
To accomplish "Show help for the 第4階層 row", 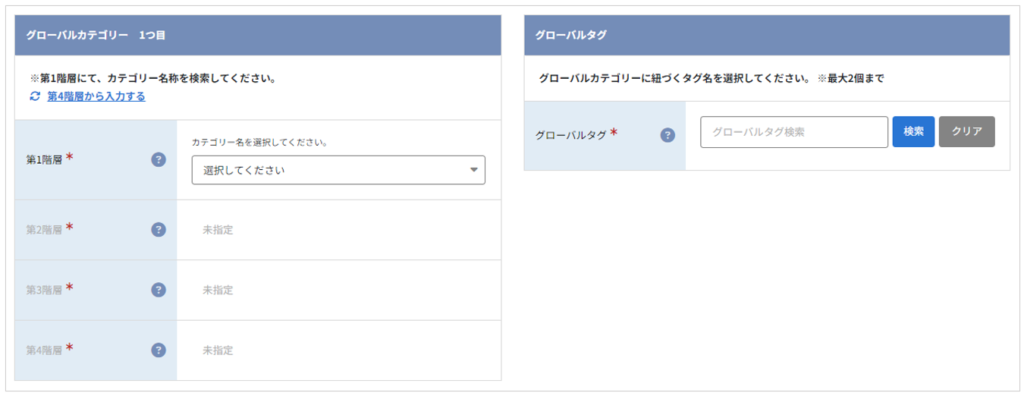I will coord(158,350).
